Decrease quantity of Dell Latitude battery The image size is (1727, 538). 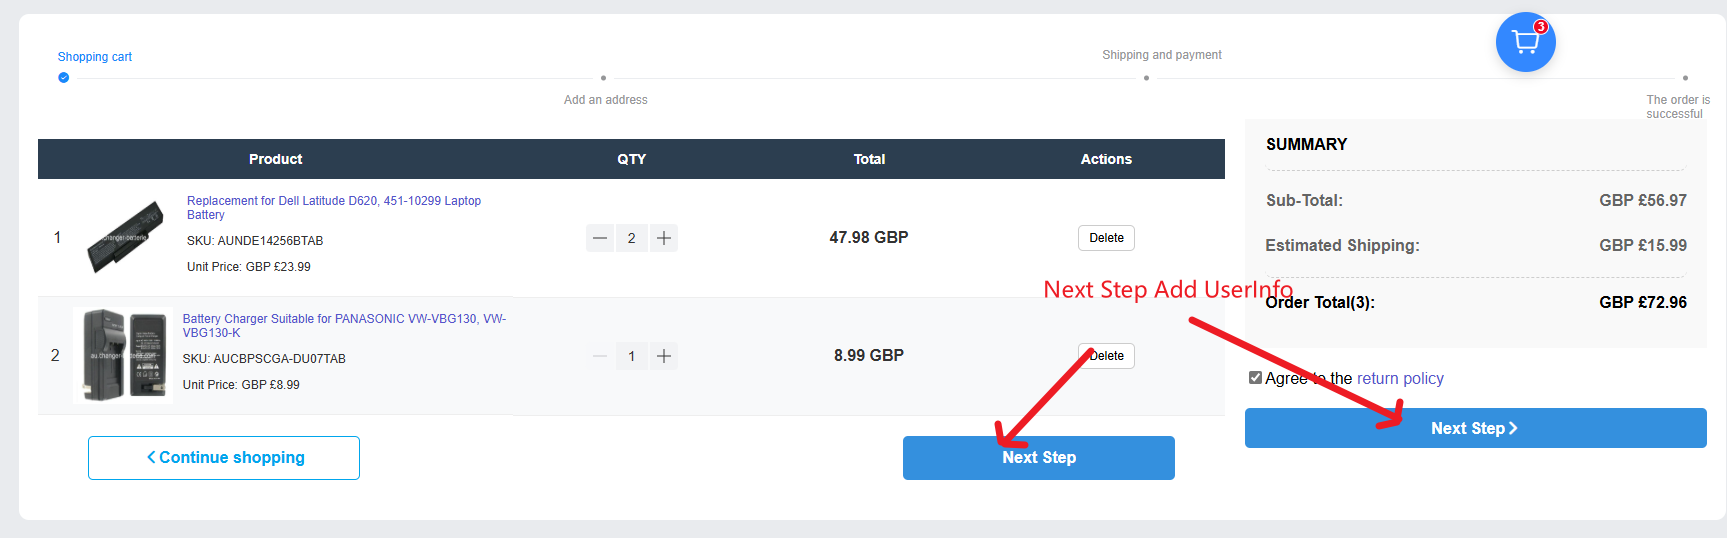click(x=600, y=238)
